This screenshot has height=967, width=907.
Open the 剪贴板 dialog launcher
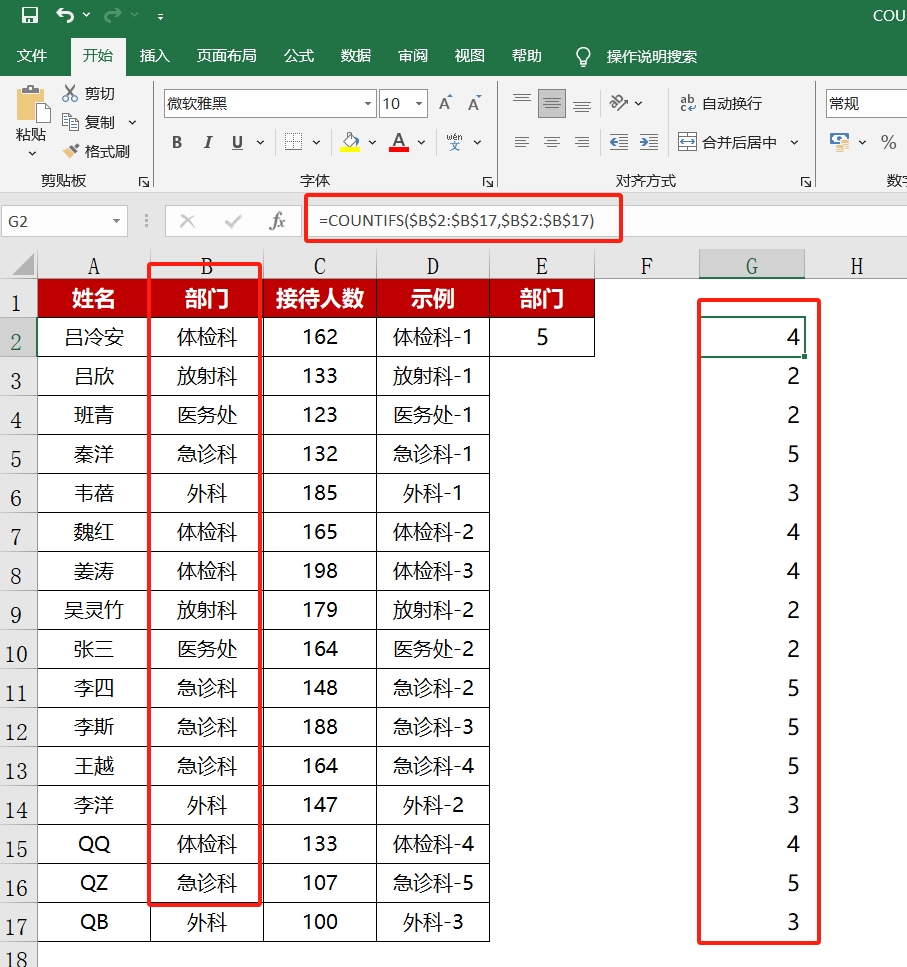(x=144, y=181)
